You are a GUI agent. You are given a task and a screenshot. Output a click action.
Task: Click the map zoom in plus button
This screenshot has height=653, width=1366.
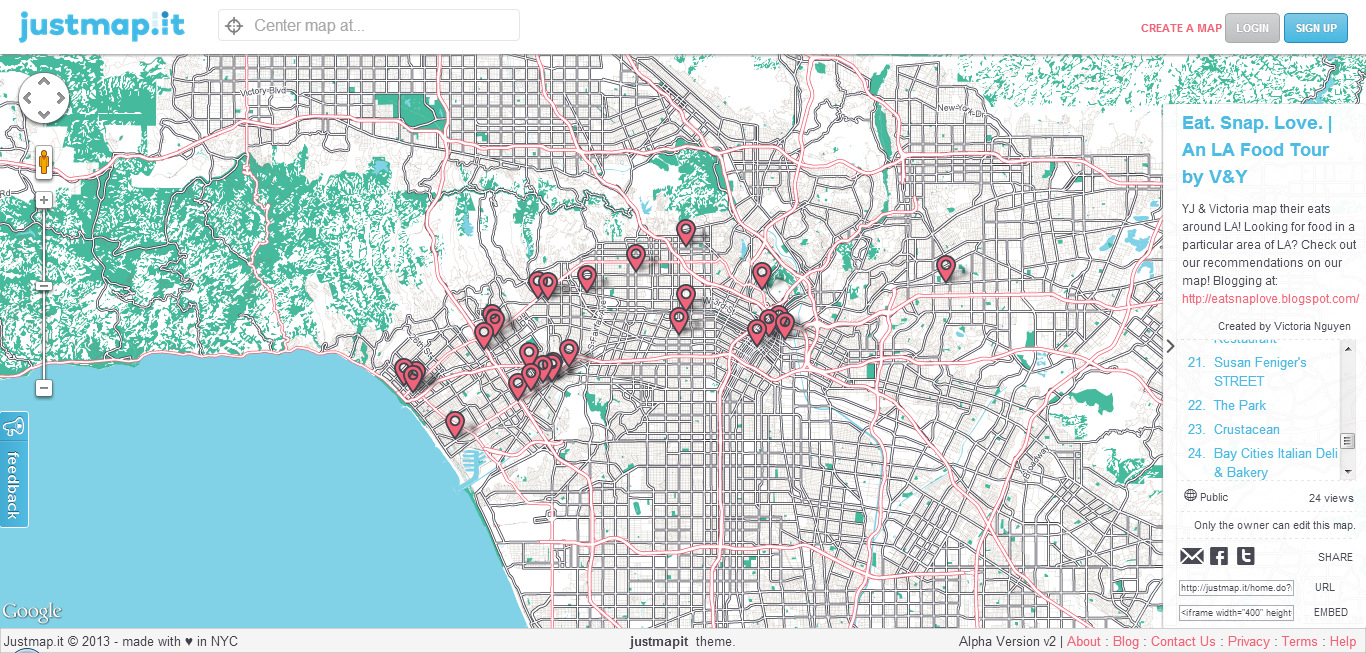tap(44, 200)
